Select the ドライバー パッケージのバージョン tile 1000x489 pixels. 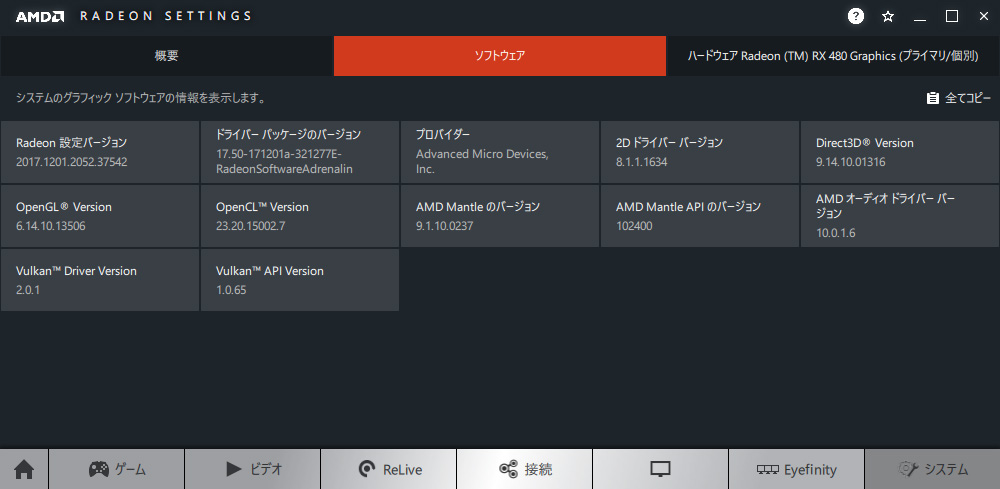tap(300, 152)
